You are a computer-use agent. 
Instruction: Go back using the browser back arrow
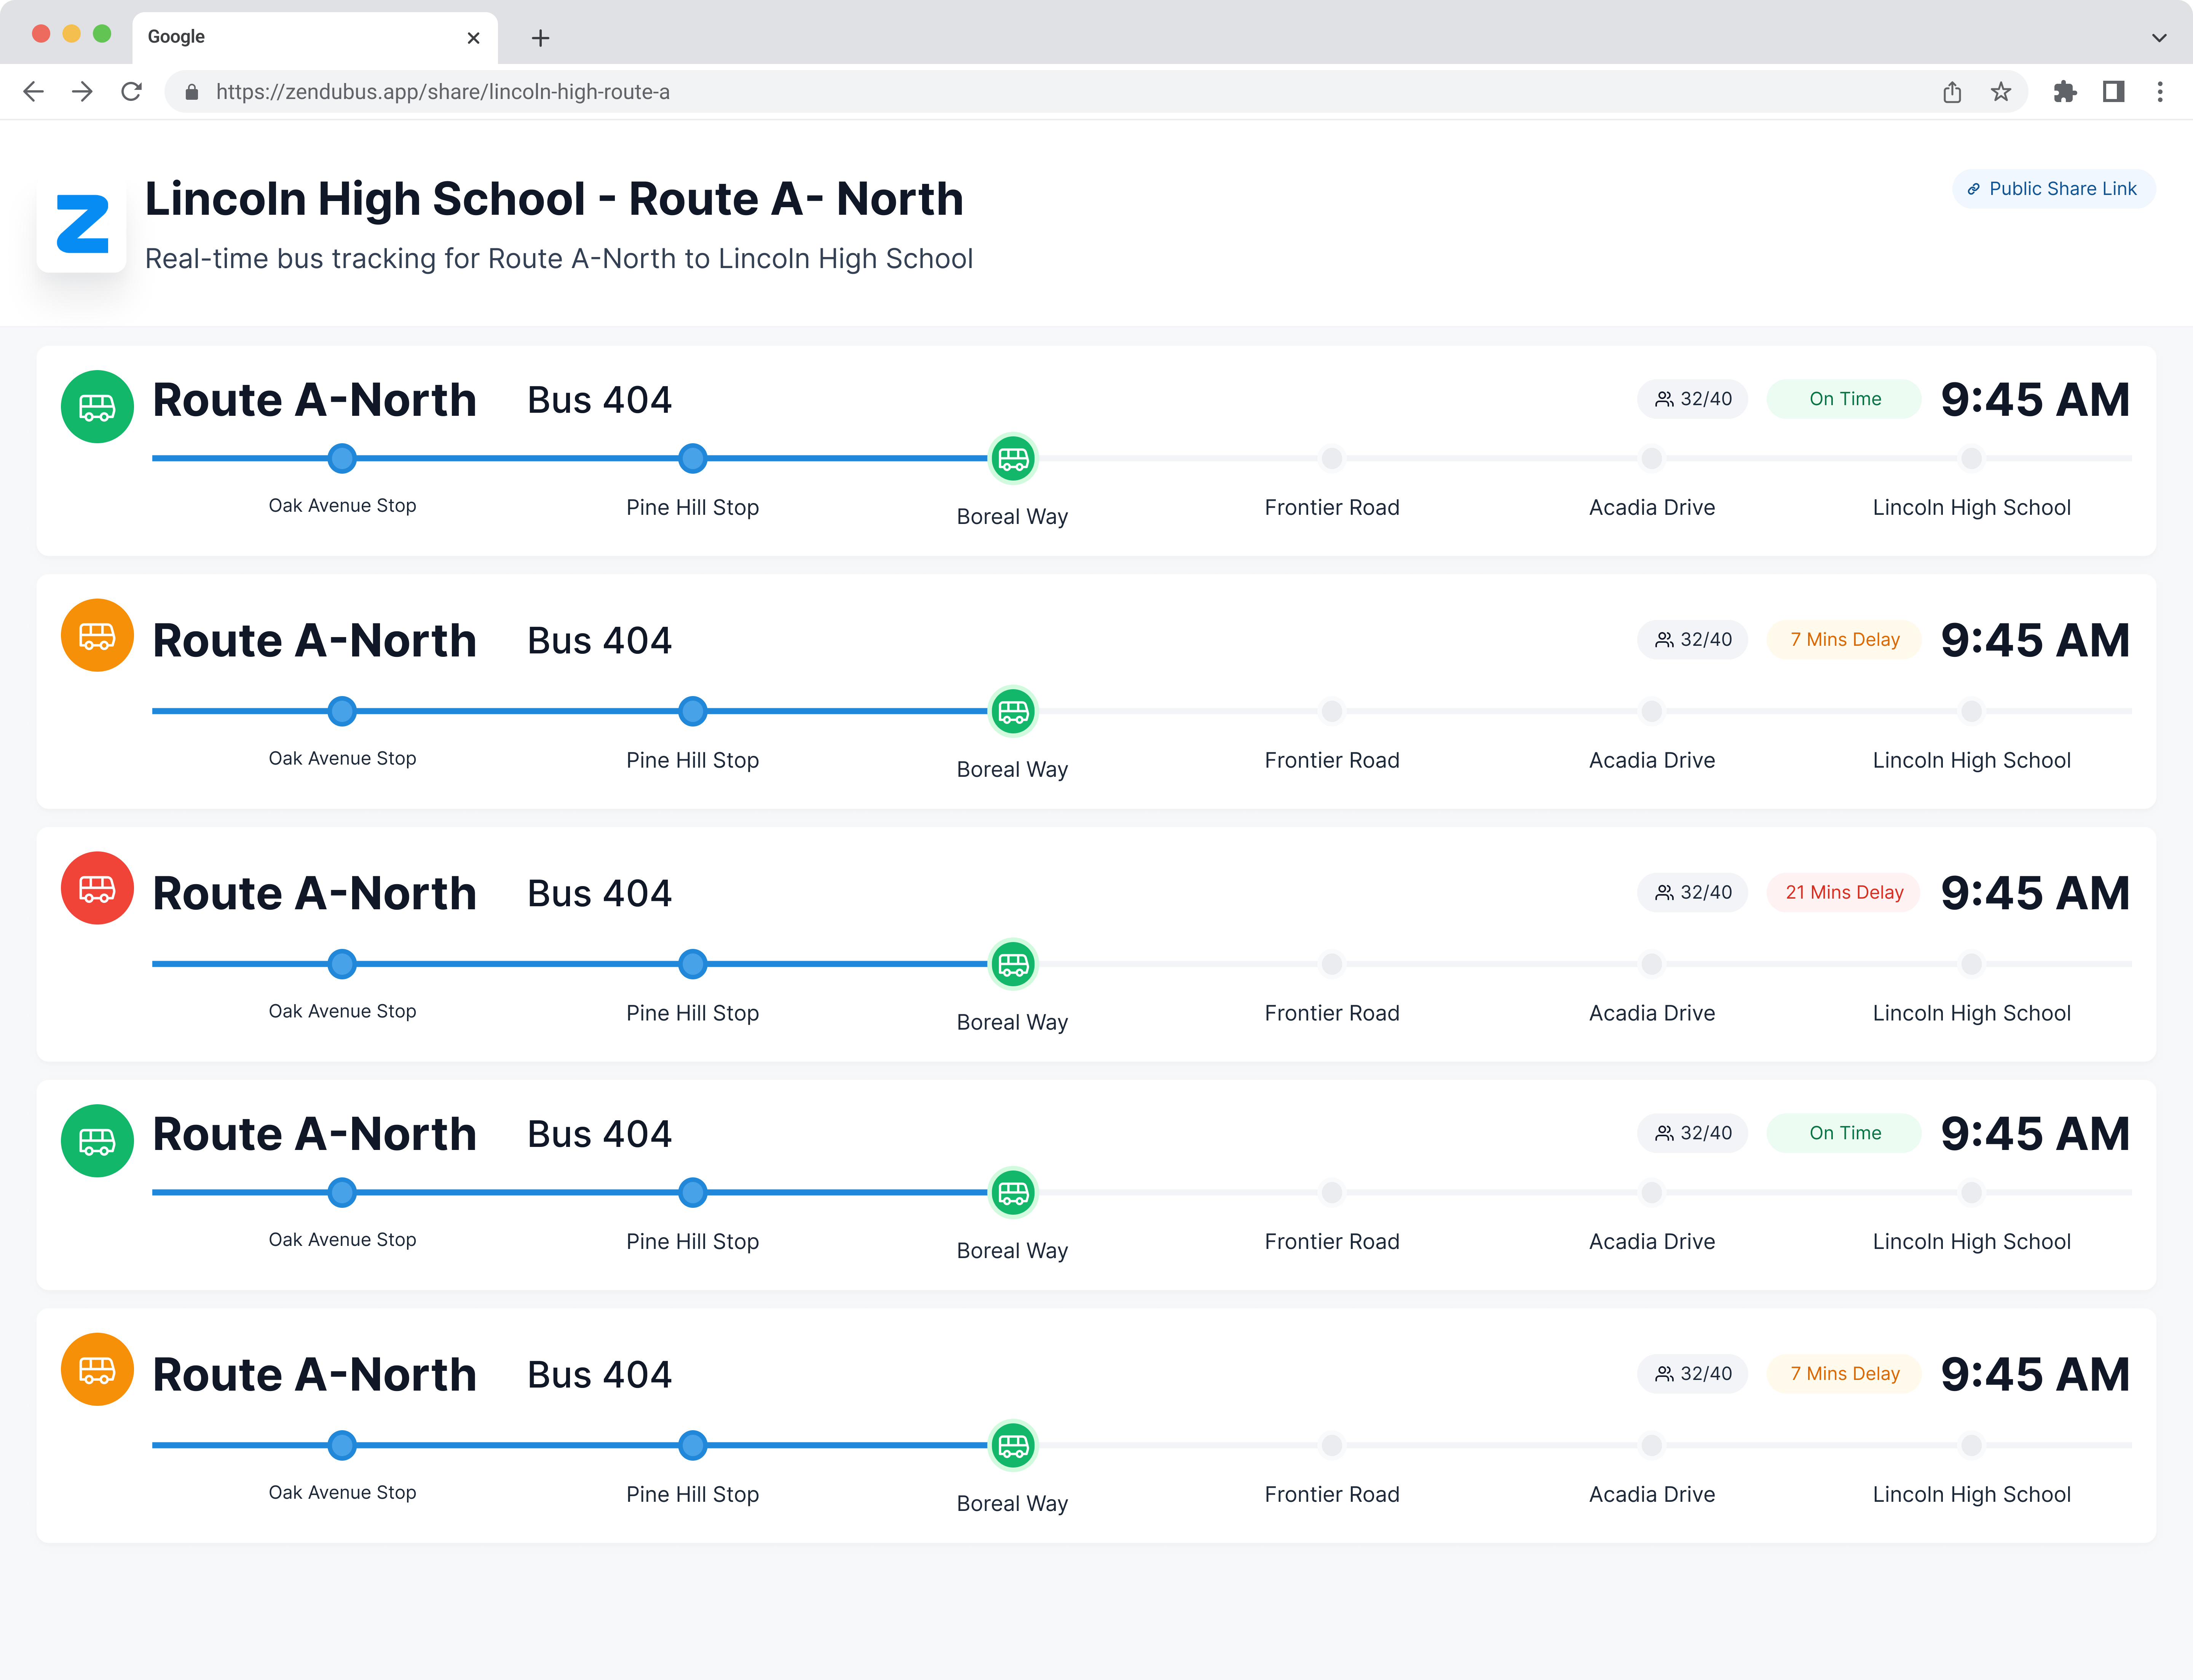click(33, 92)
